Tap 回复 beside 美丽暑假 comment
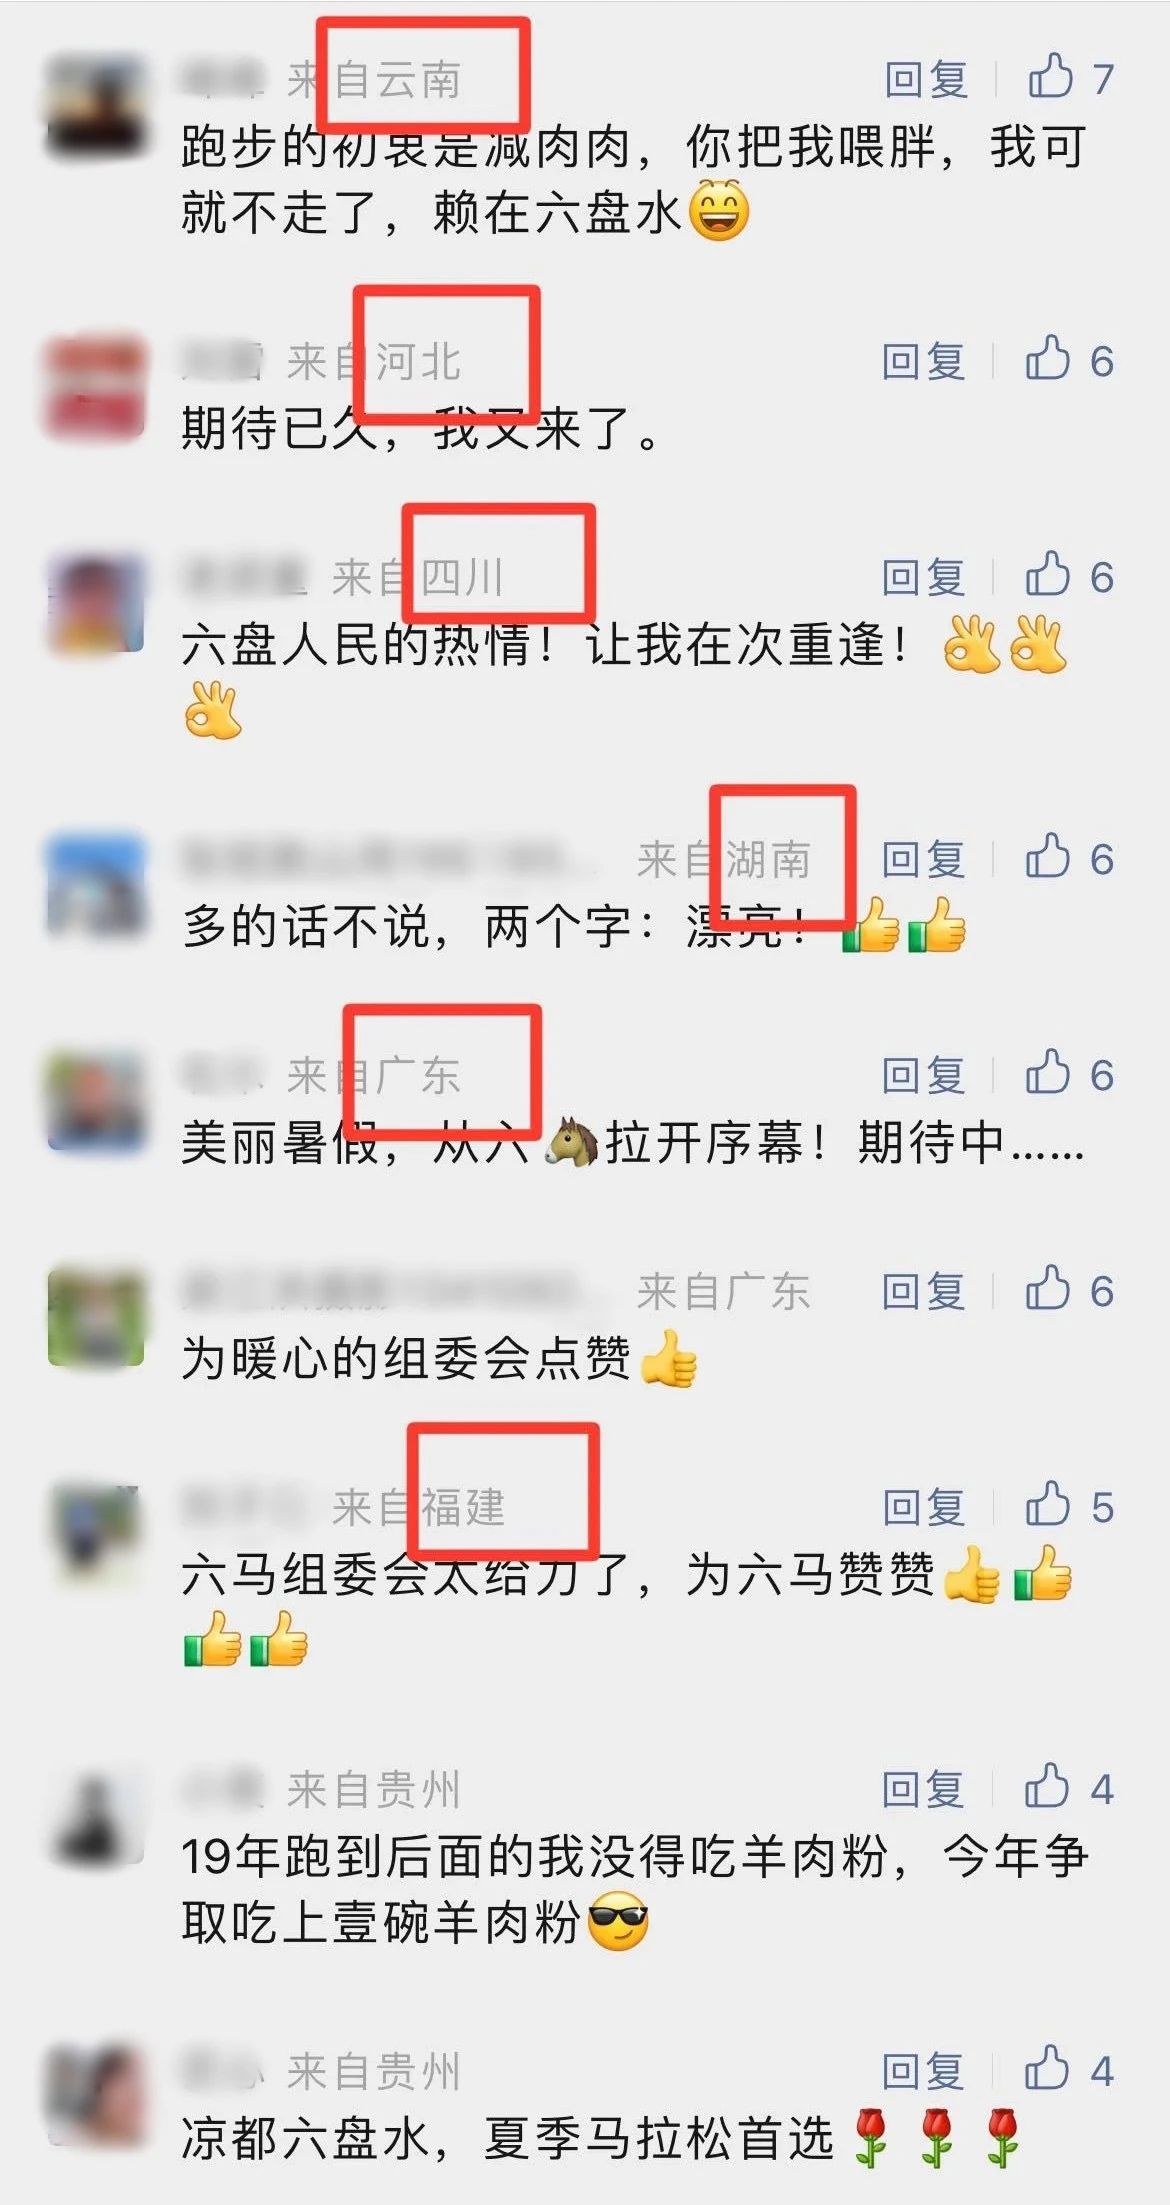This screenshot has height=2205, width=1170. [x=923, y=1075]
